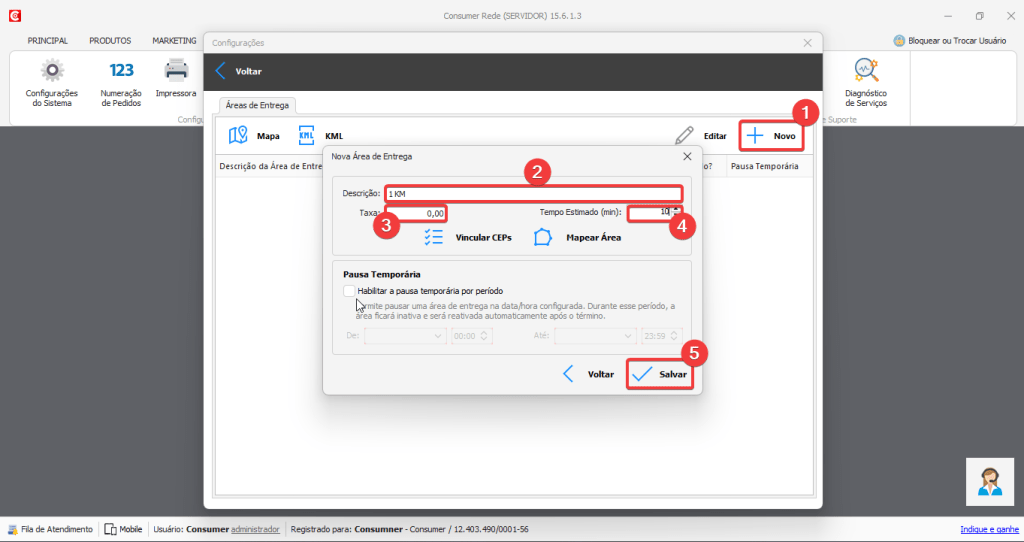The image size is (1024, 542).
Task: Open the support assistant avatar icon
Action: pyautogui.click(x=990, y=481)
